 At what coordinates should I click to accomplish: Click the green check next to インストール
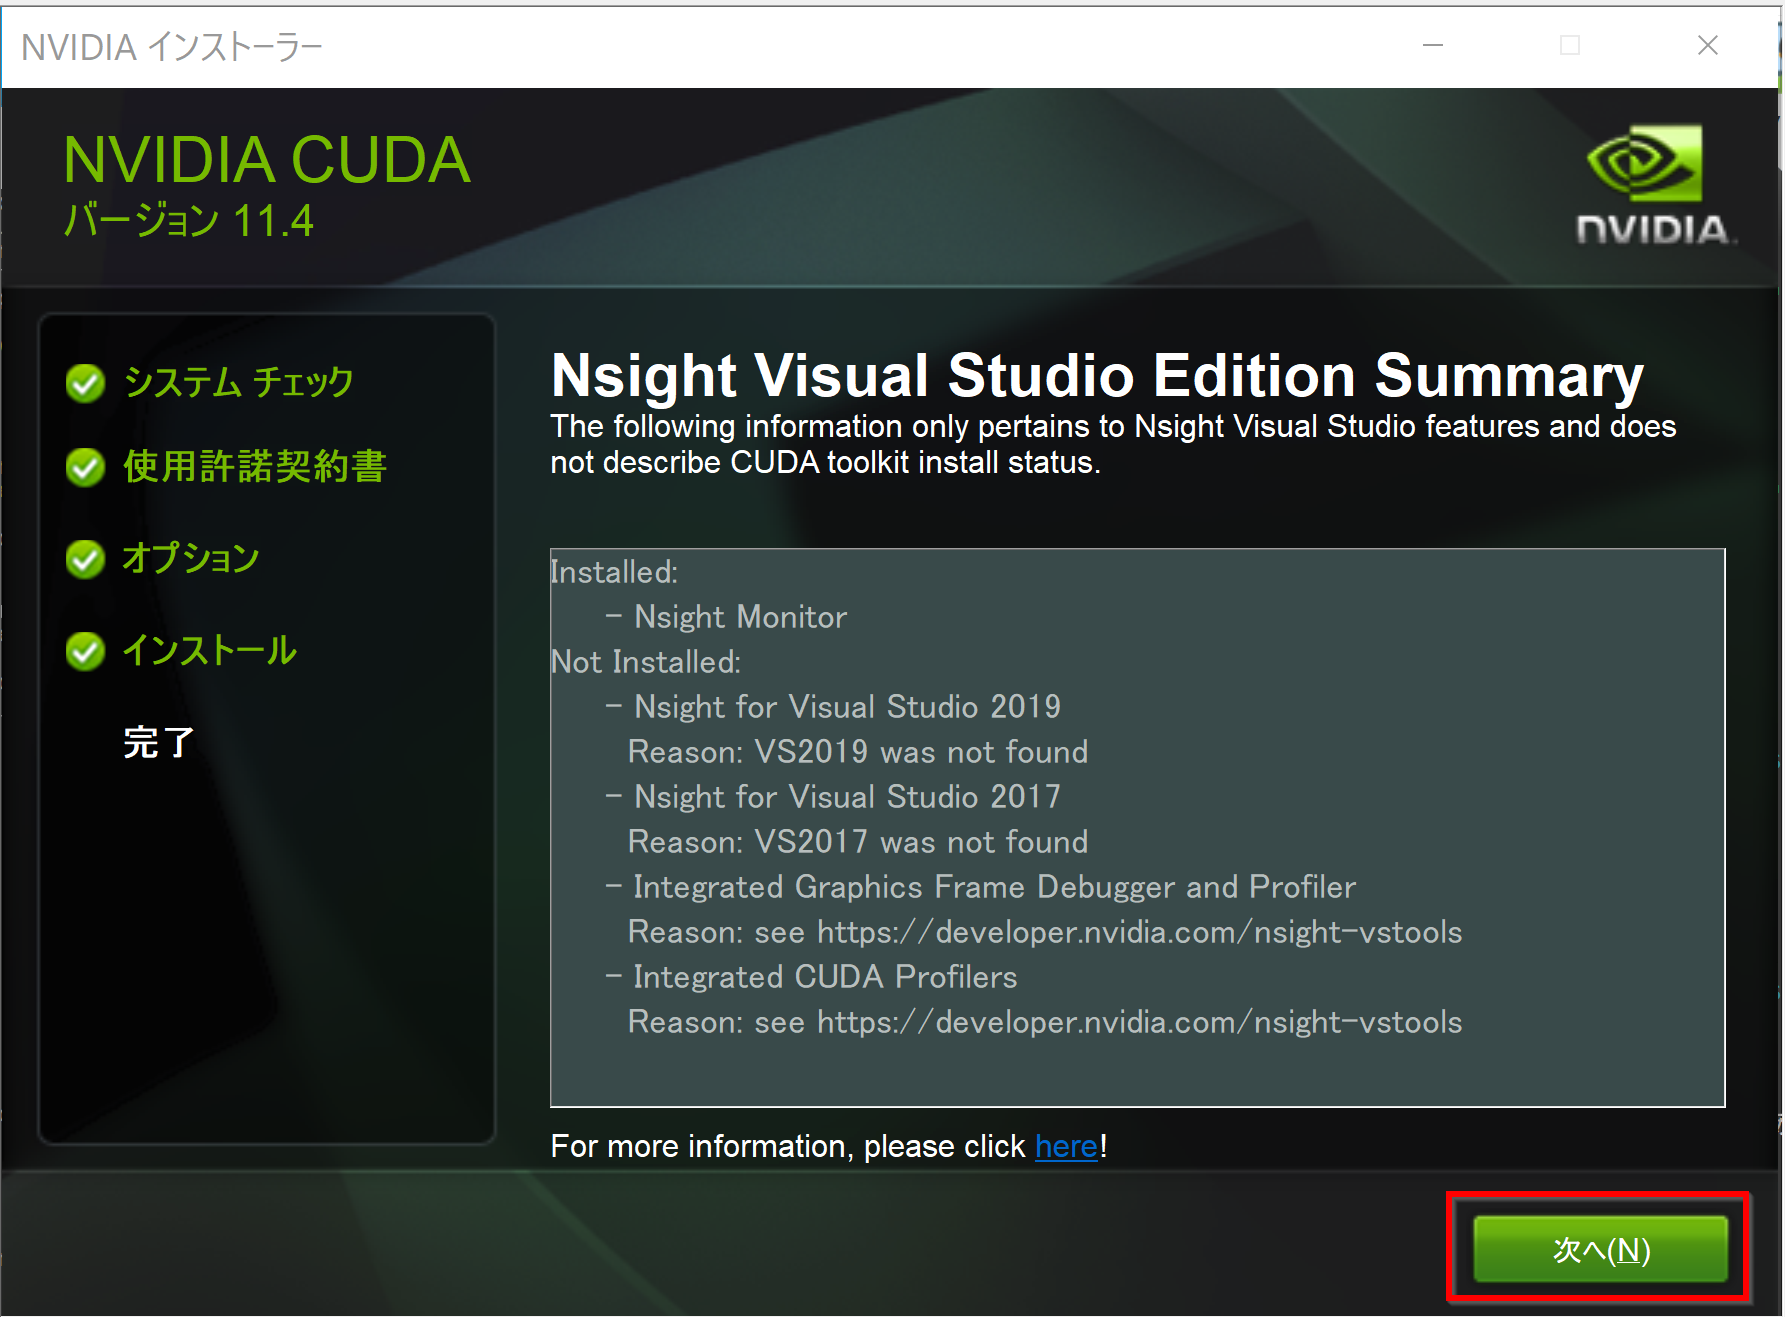pos(85,651)
